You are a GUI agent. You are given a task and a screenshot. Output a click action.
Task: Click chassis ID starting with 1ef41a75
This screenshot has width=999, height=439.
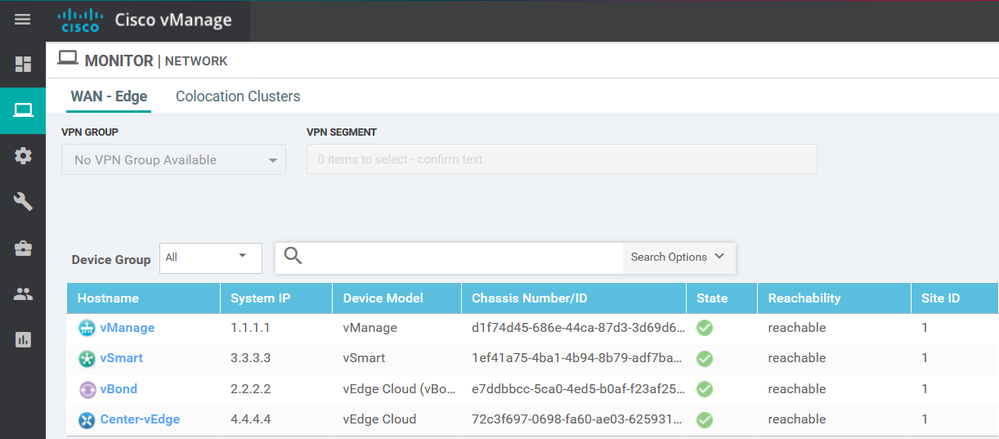point(579,359)
